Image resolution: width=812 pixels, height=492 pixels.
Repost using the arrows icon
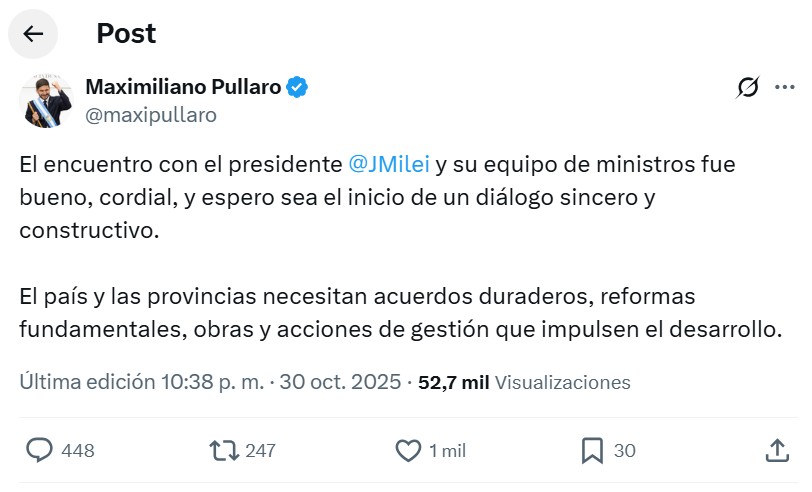[223, 450]
